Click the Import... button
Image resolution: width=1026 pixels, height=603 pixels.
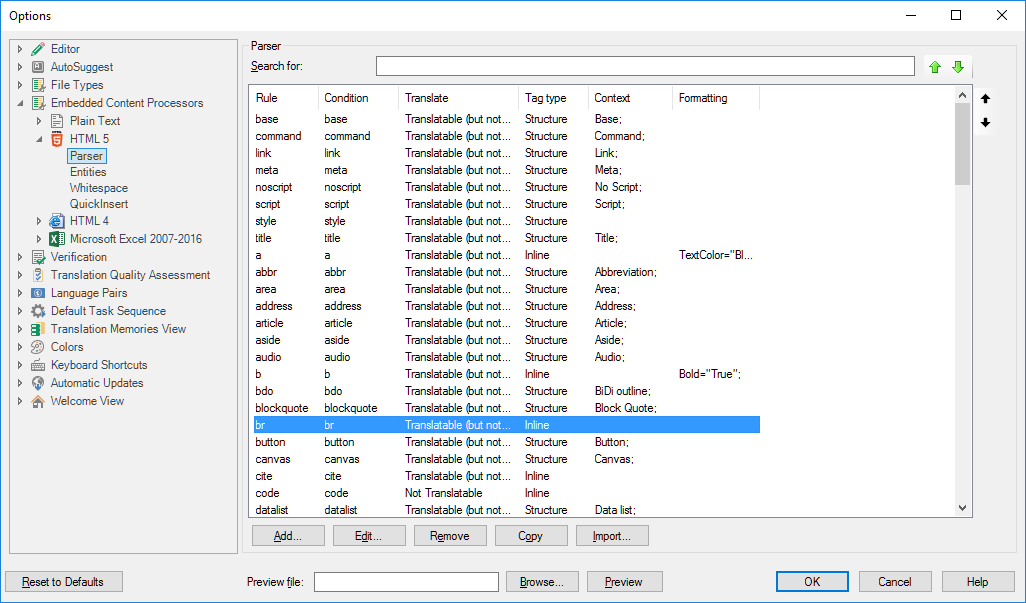(612, 536)
